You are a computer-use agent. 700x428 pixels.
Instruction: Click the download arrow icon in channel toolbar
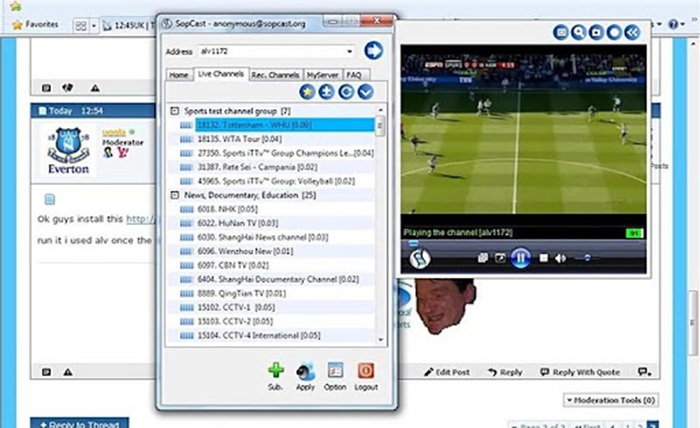pyautogui.click(x=327, y=92)
